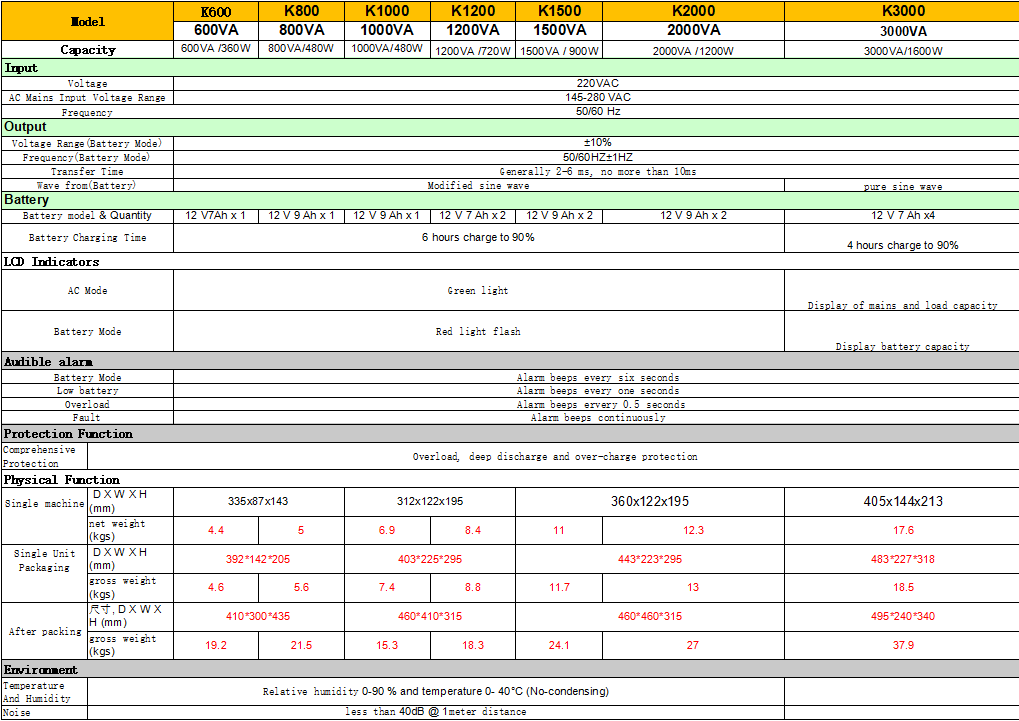1019x721 pixels.
Task: Click the gross weight value 5.6
Action: click(x=301, y=588)
